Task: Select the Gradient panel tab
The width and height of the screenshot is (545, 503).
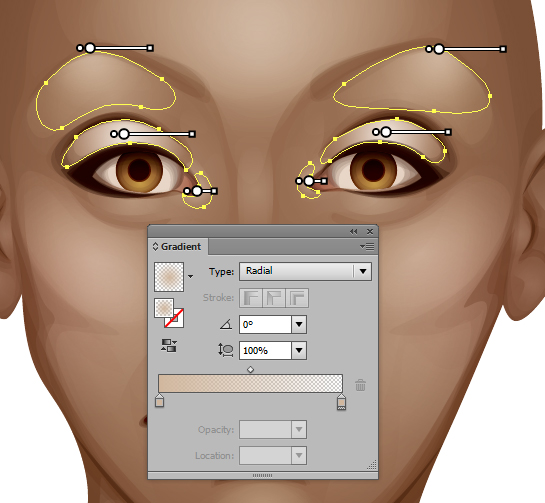Action: [178, 246]
